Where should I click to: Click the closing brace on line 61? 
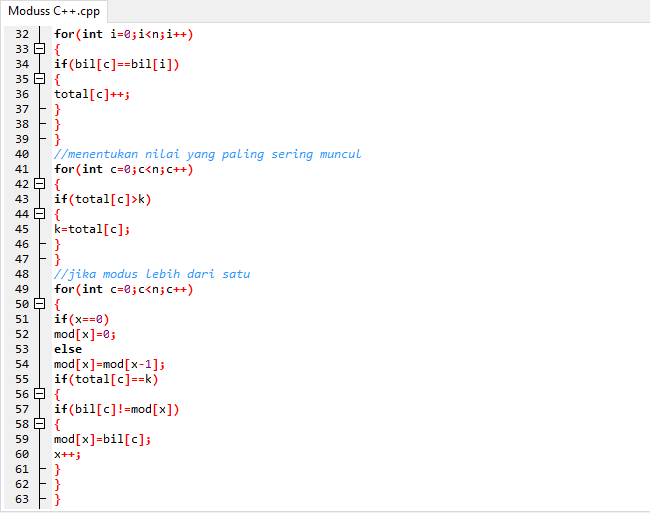click(58, 469)
